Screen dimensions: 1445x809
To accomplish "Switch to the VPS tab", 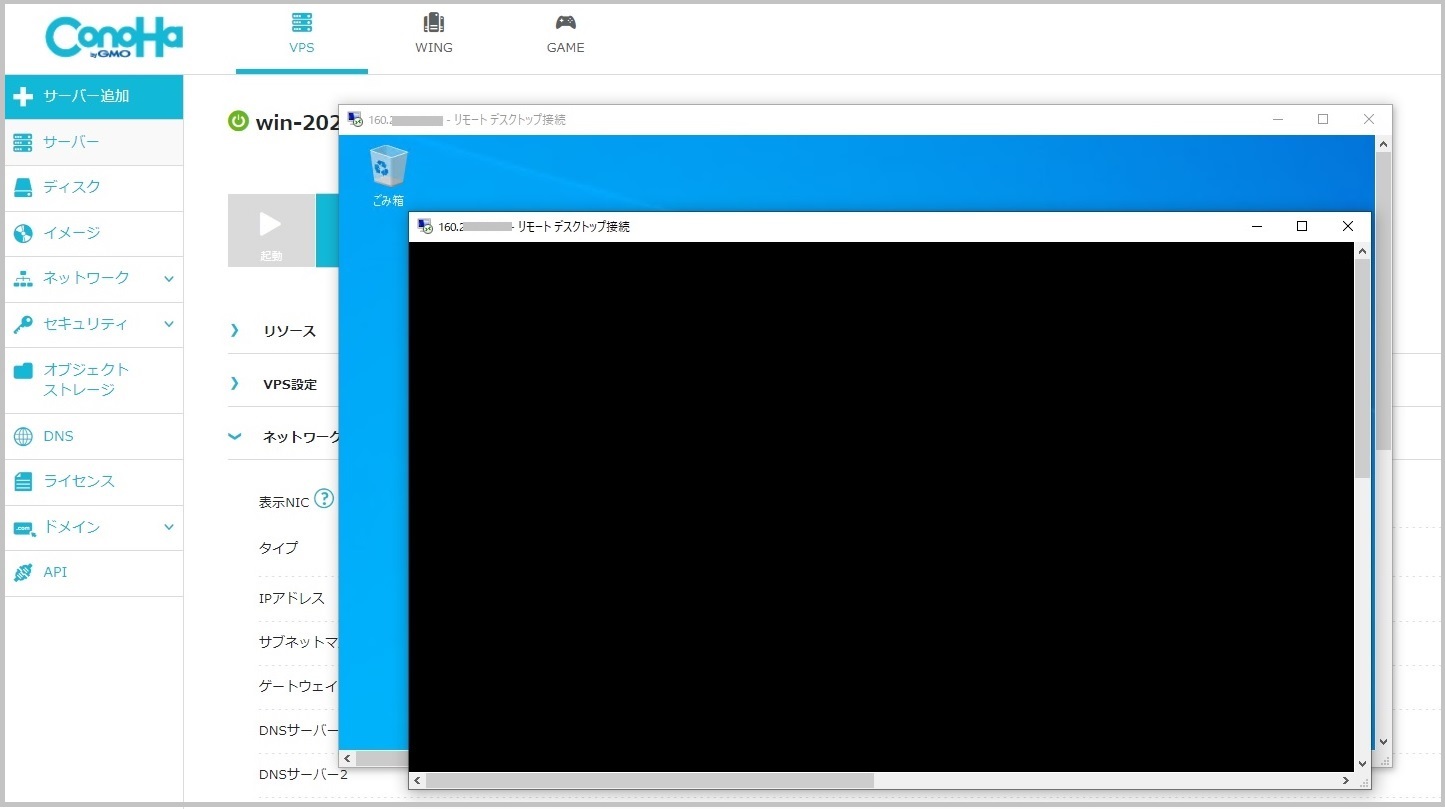I will click(301, 36).
